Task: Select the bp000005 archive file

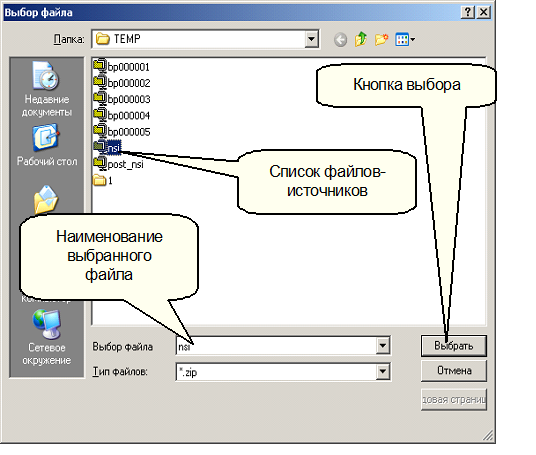Action: click(x=122, y=131)
